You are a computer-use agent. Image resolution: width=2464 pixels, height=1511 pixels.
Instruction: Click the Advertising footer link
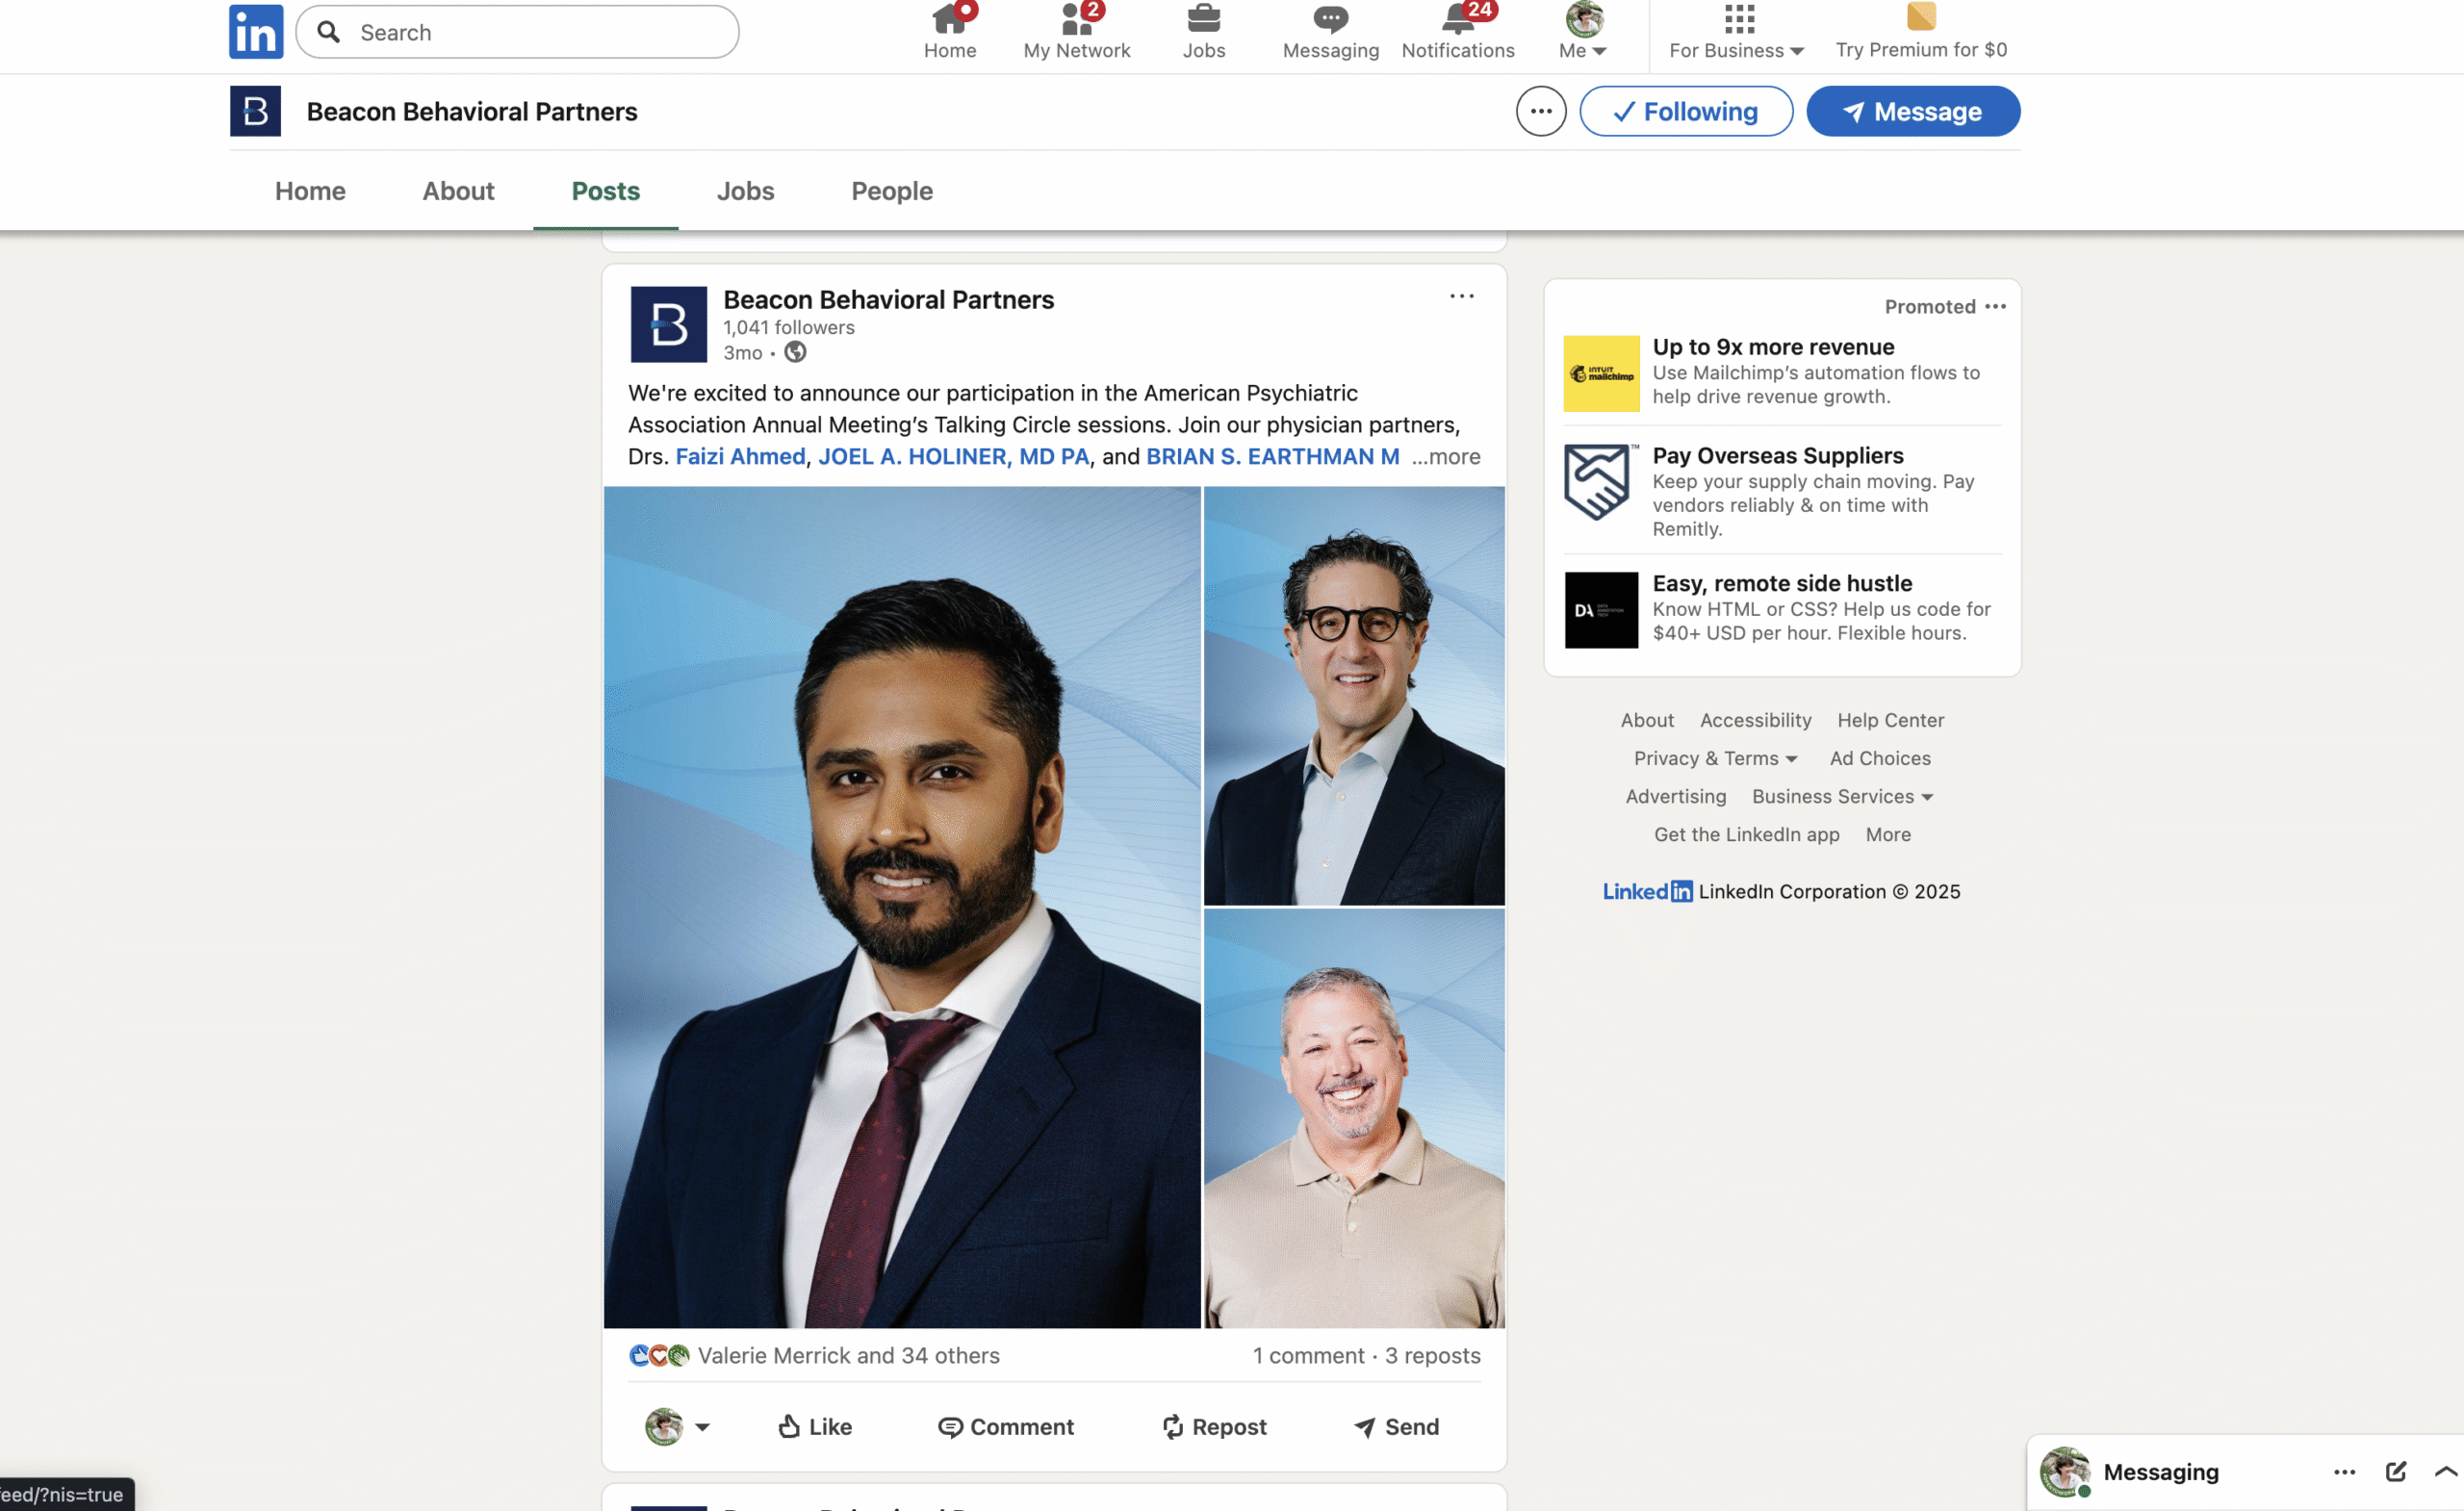(x=1675, y=796)
